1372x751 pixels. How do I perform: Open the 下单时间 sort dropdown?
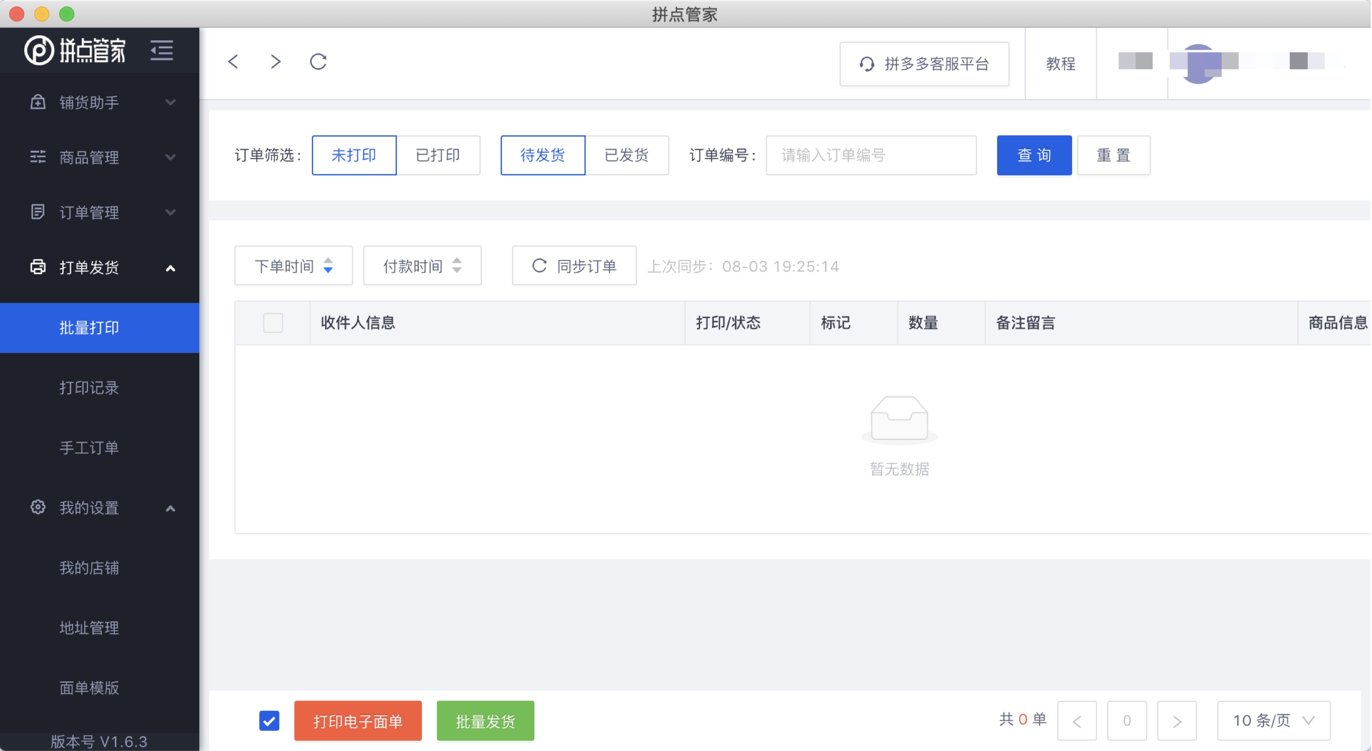293,265
